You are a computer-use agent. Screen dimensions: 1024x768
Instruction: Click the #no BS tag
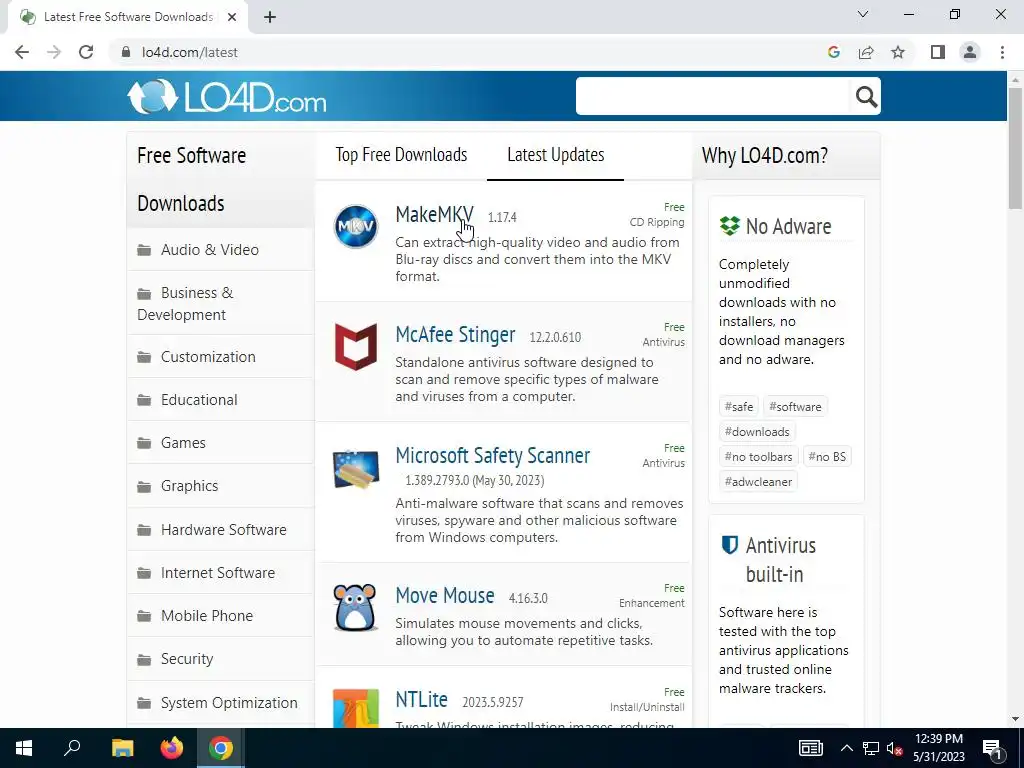(827, 456)
